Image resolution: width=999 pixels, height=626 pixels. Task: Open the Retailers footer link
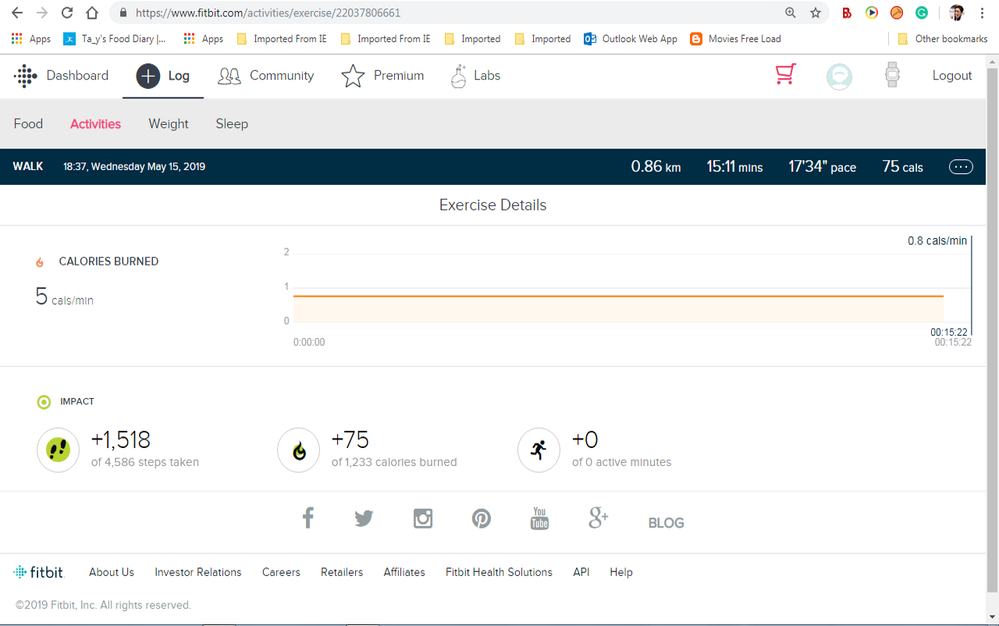(341, 572)
